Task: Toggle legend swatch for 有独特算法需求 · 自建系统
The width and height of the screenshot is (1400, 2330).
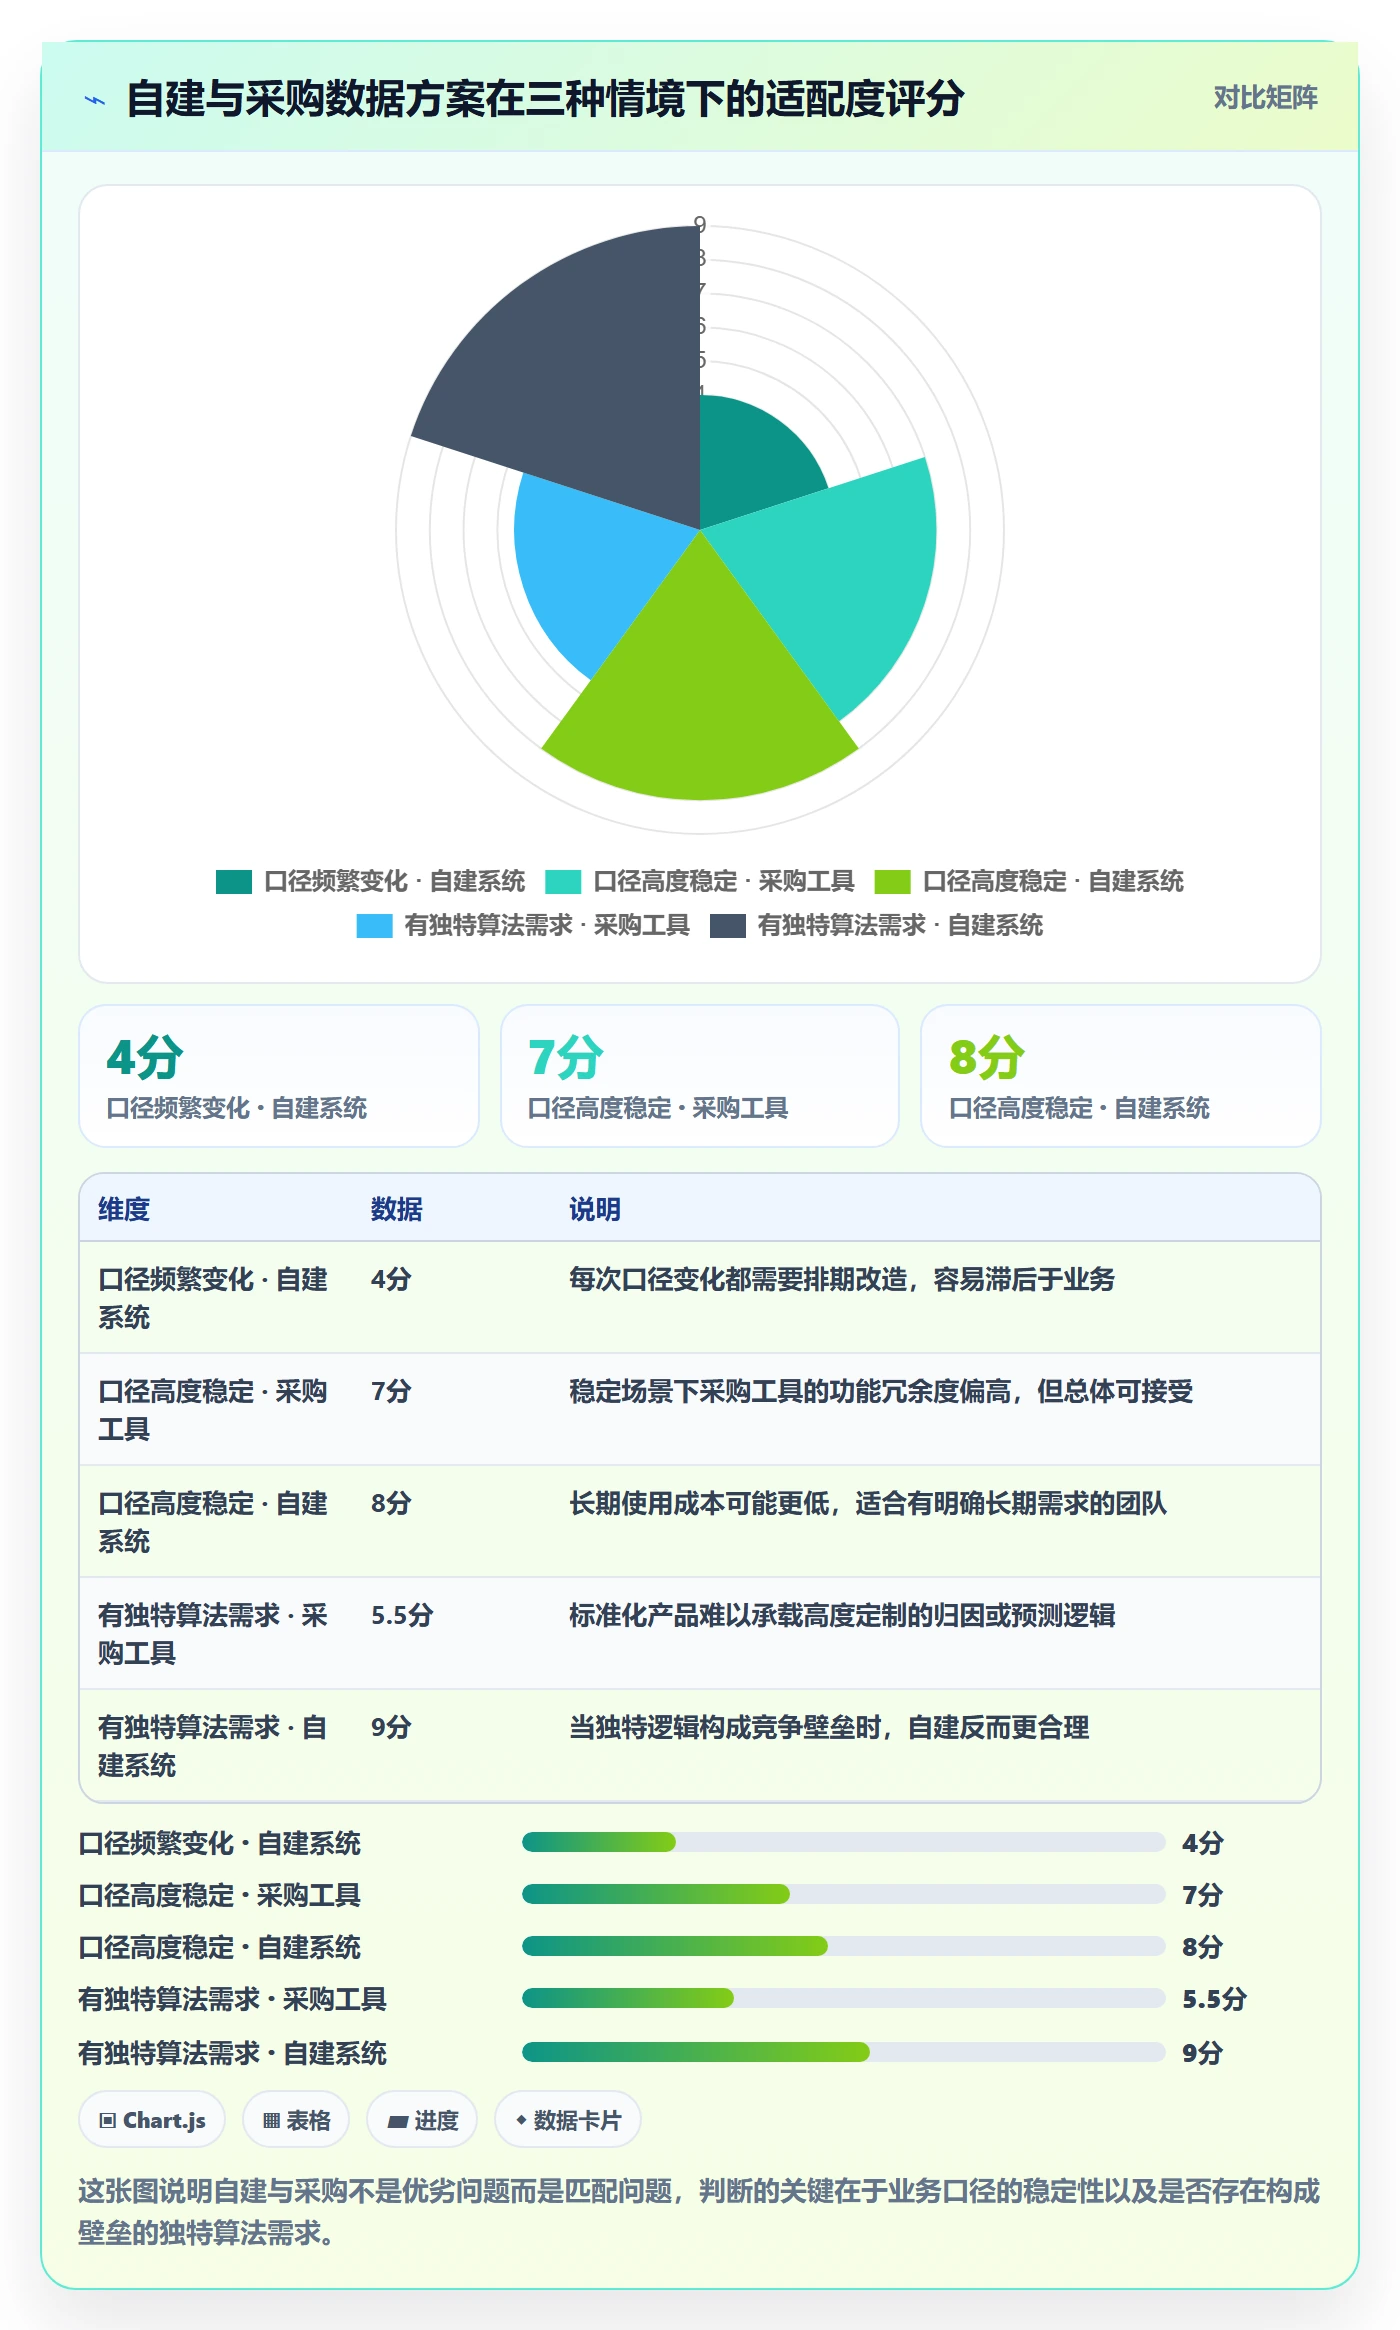Action: click(728, 925)
